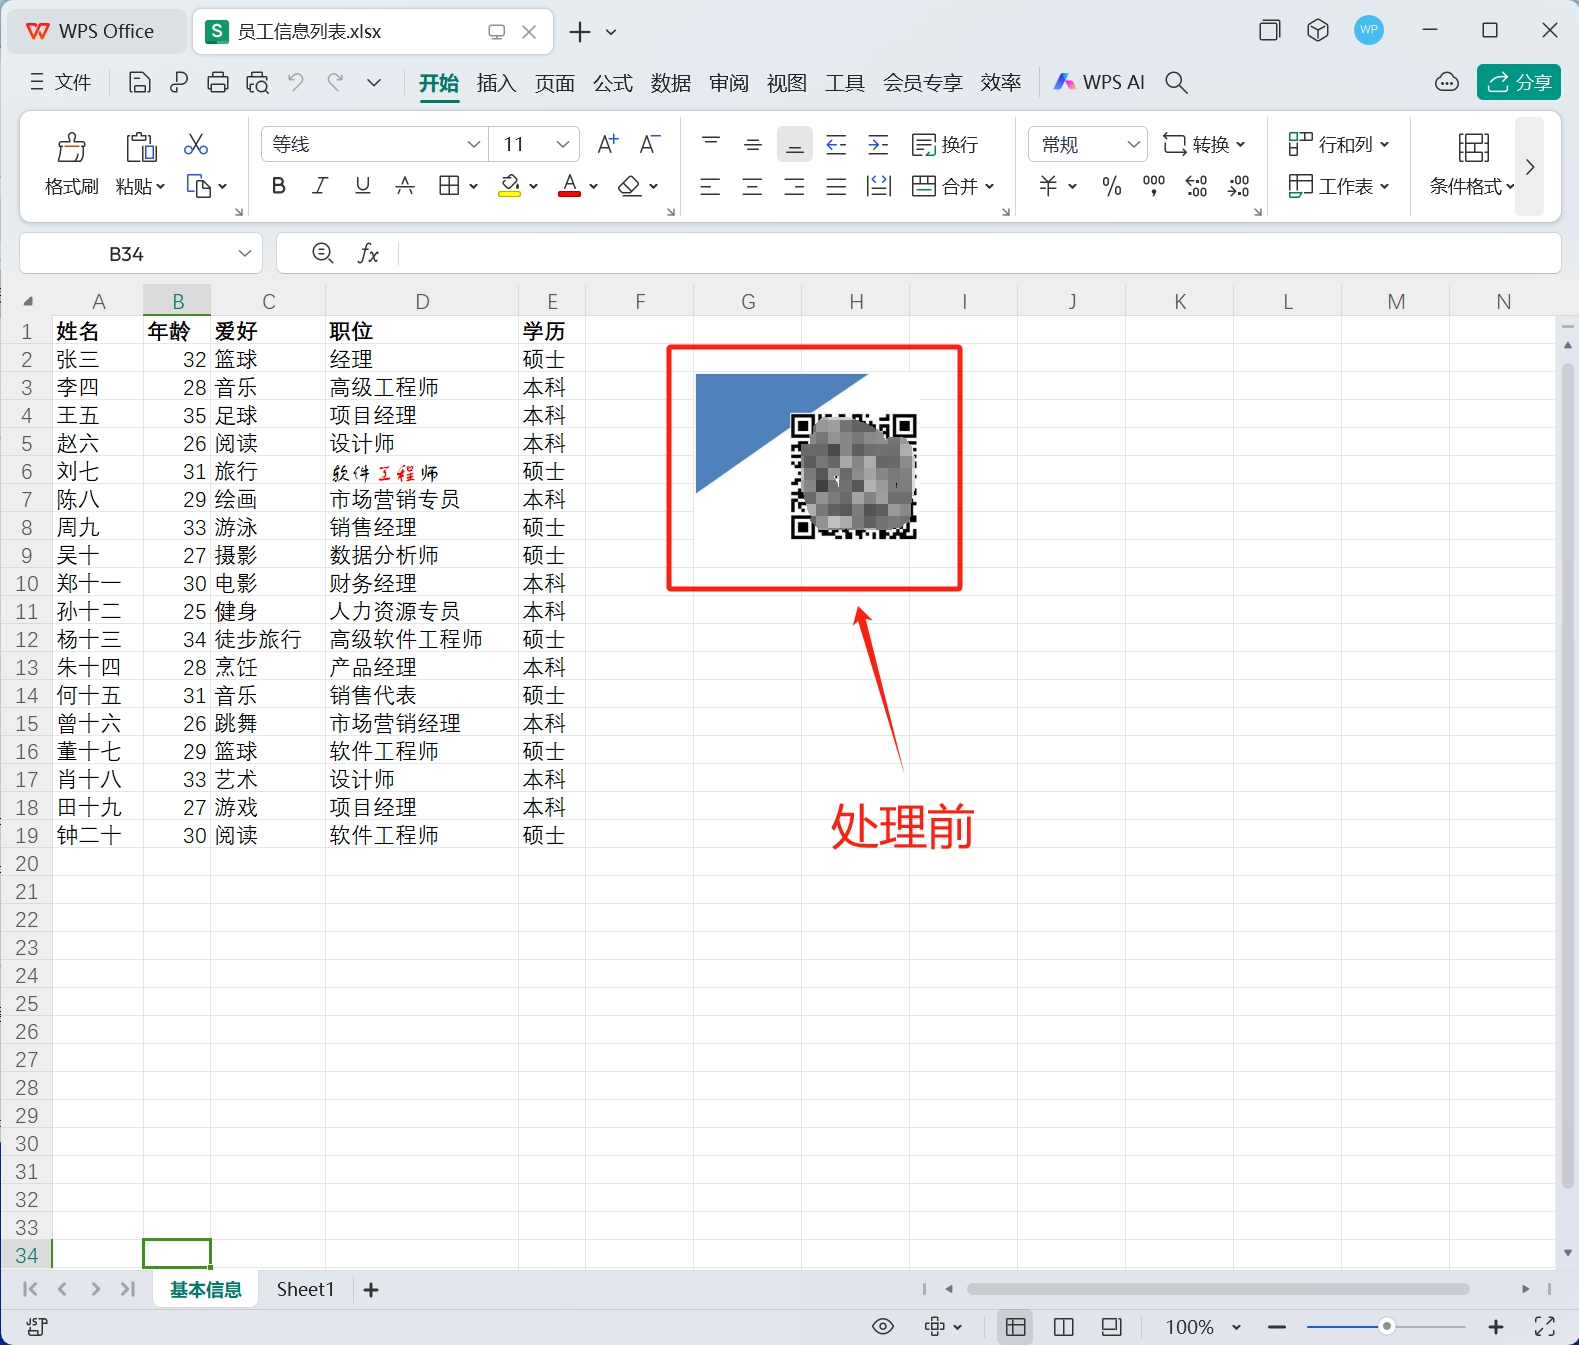Increase decimal places icon
Screen dimensions: 1579x1345
tap(1196, 186)
